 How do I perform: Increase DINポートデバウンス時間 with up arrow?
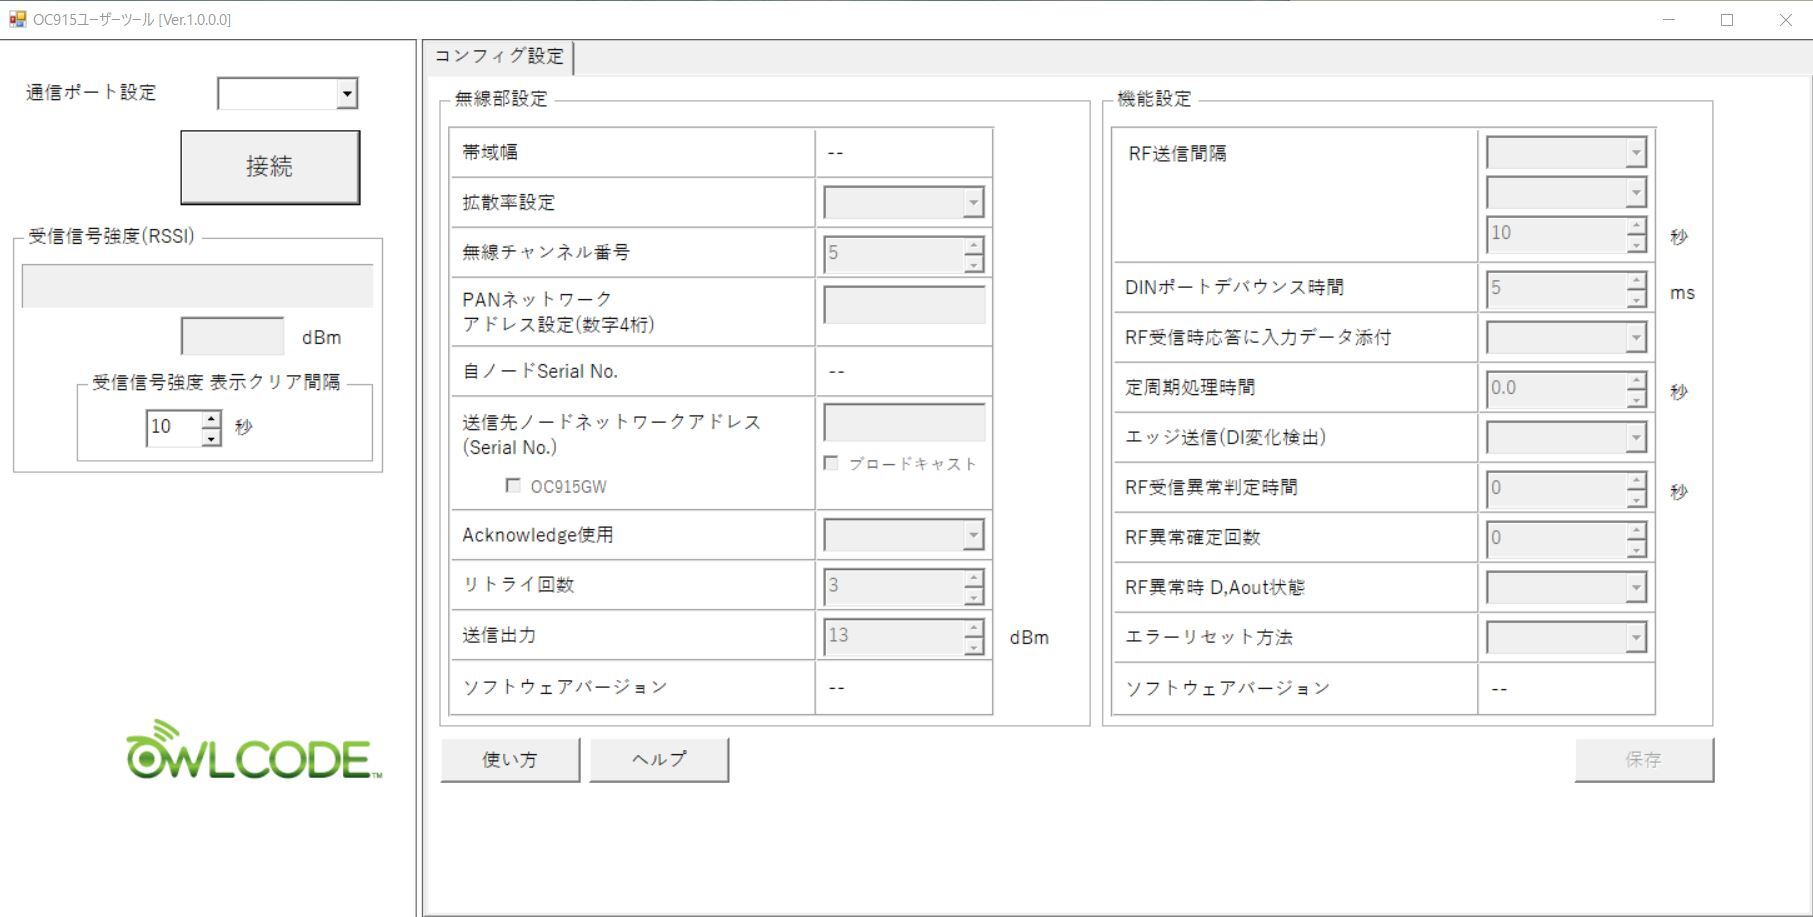1637,280
